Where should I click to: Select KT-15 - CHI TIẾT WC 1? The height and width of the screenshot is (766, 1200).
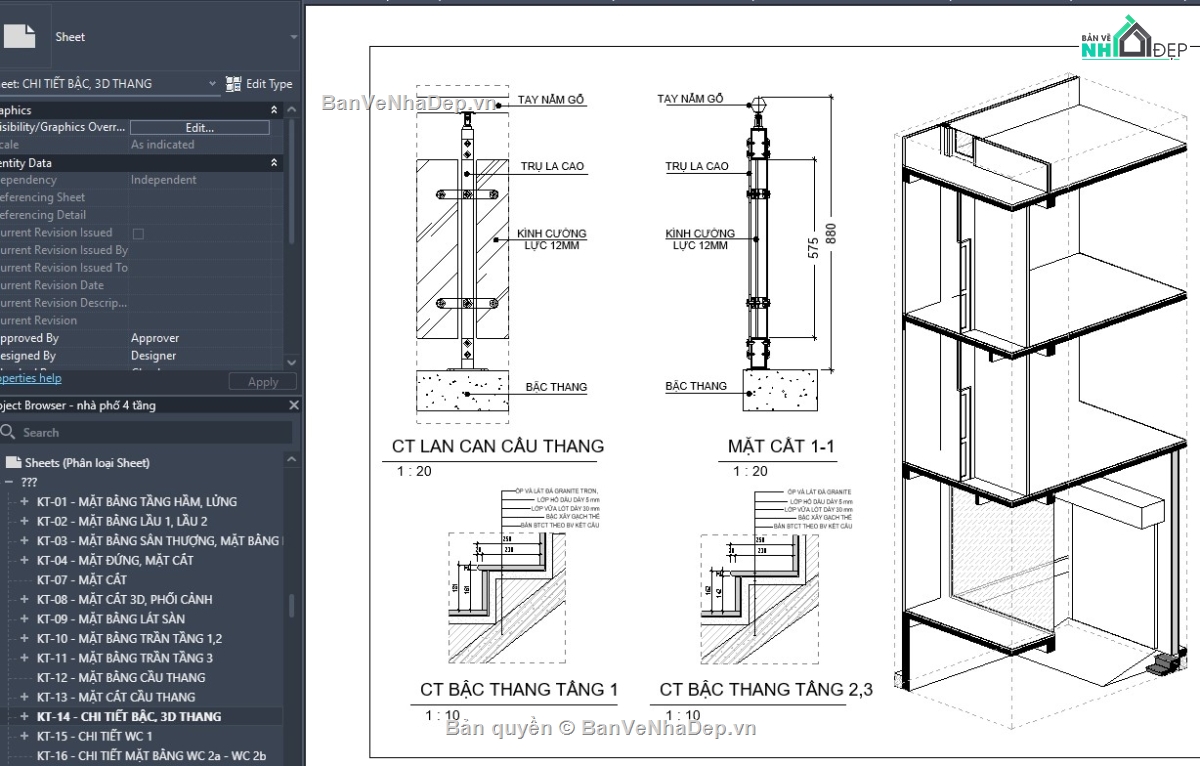[95, 736]
